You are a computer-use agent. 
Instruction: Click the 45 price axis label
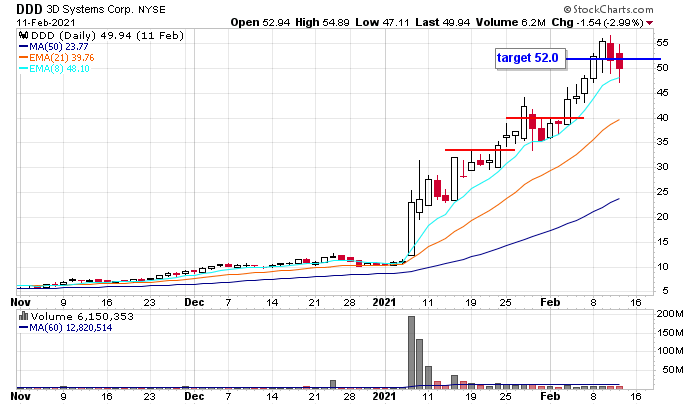662,93
